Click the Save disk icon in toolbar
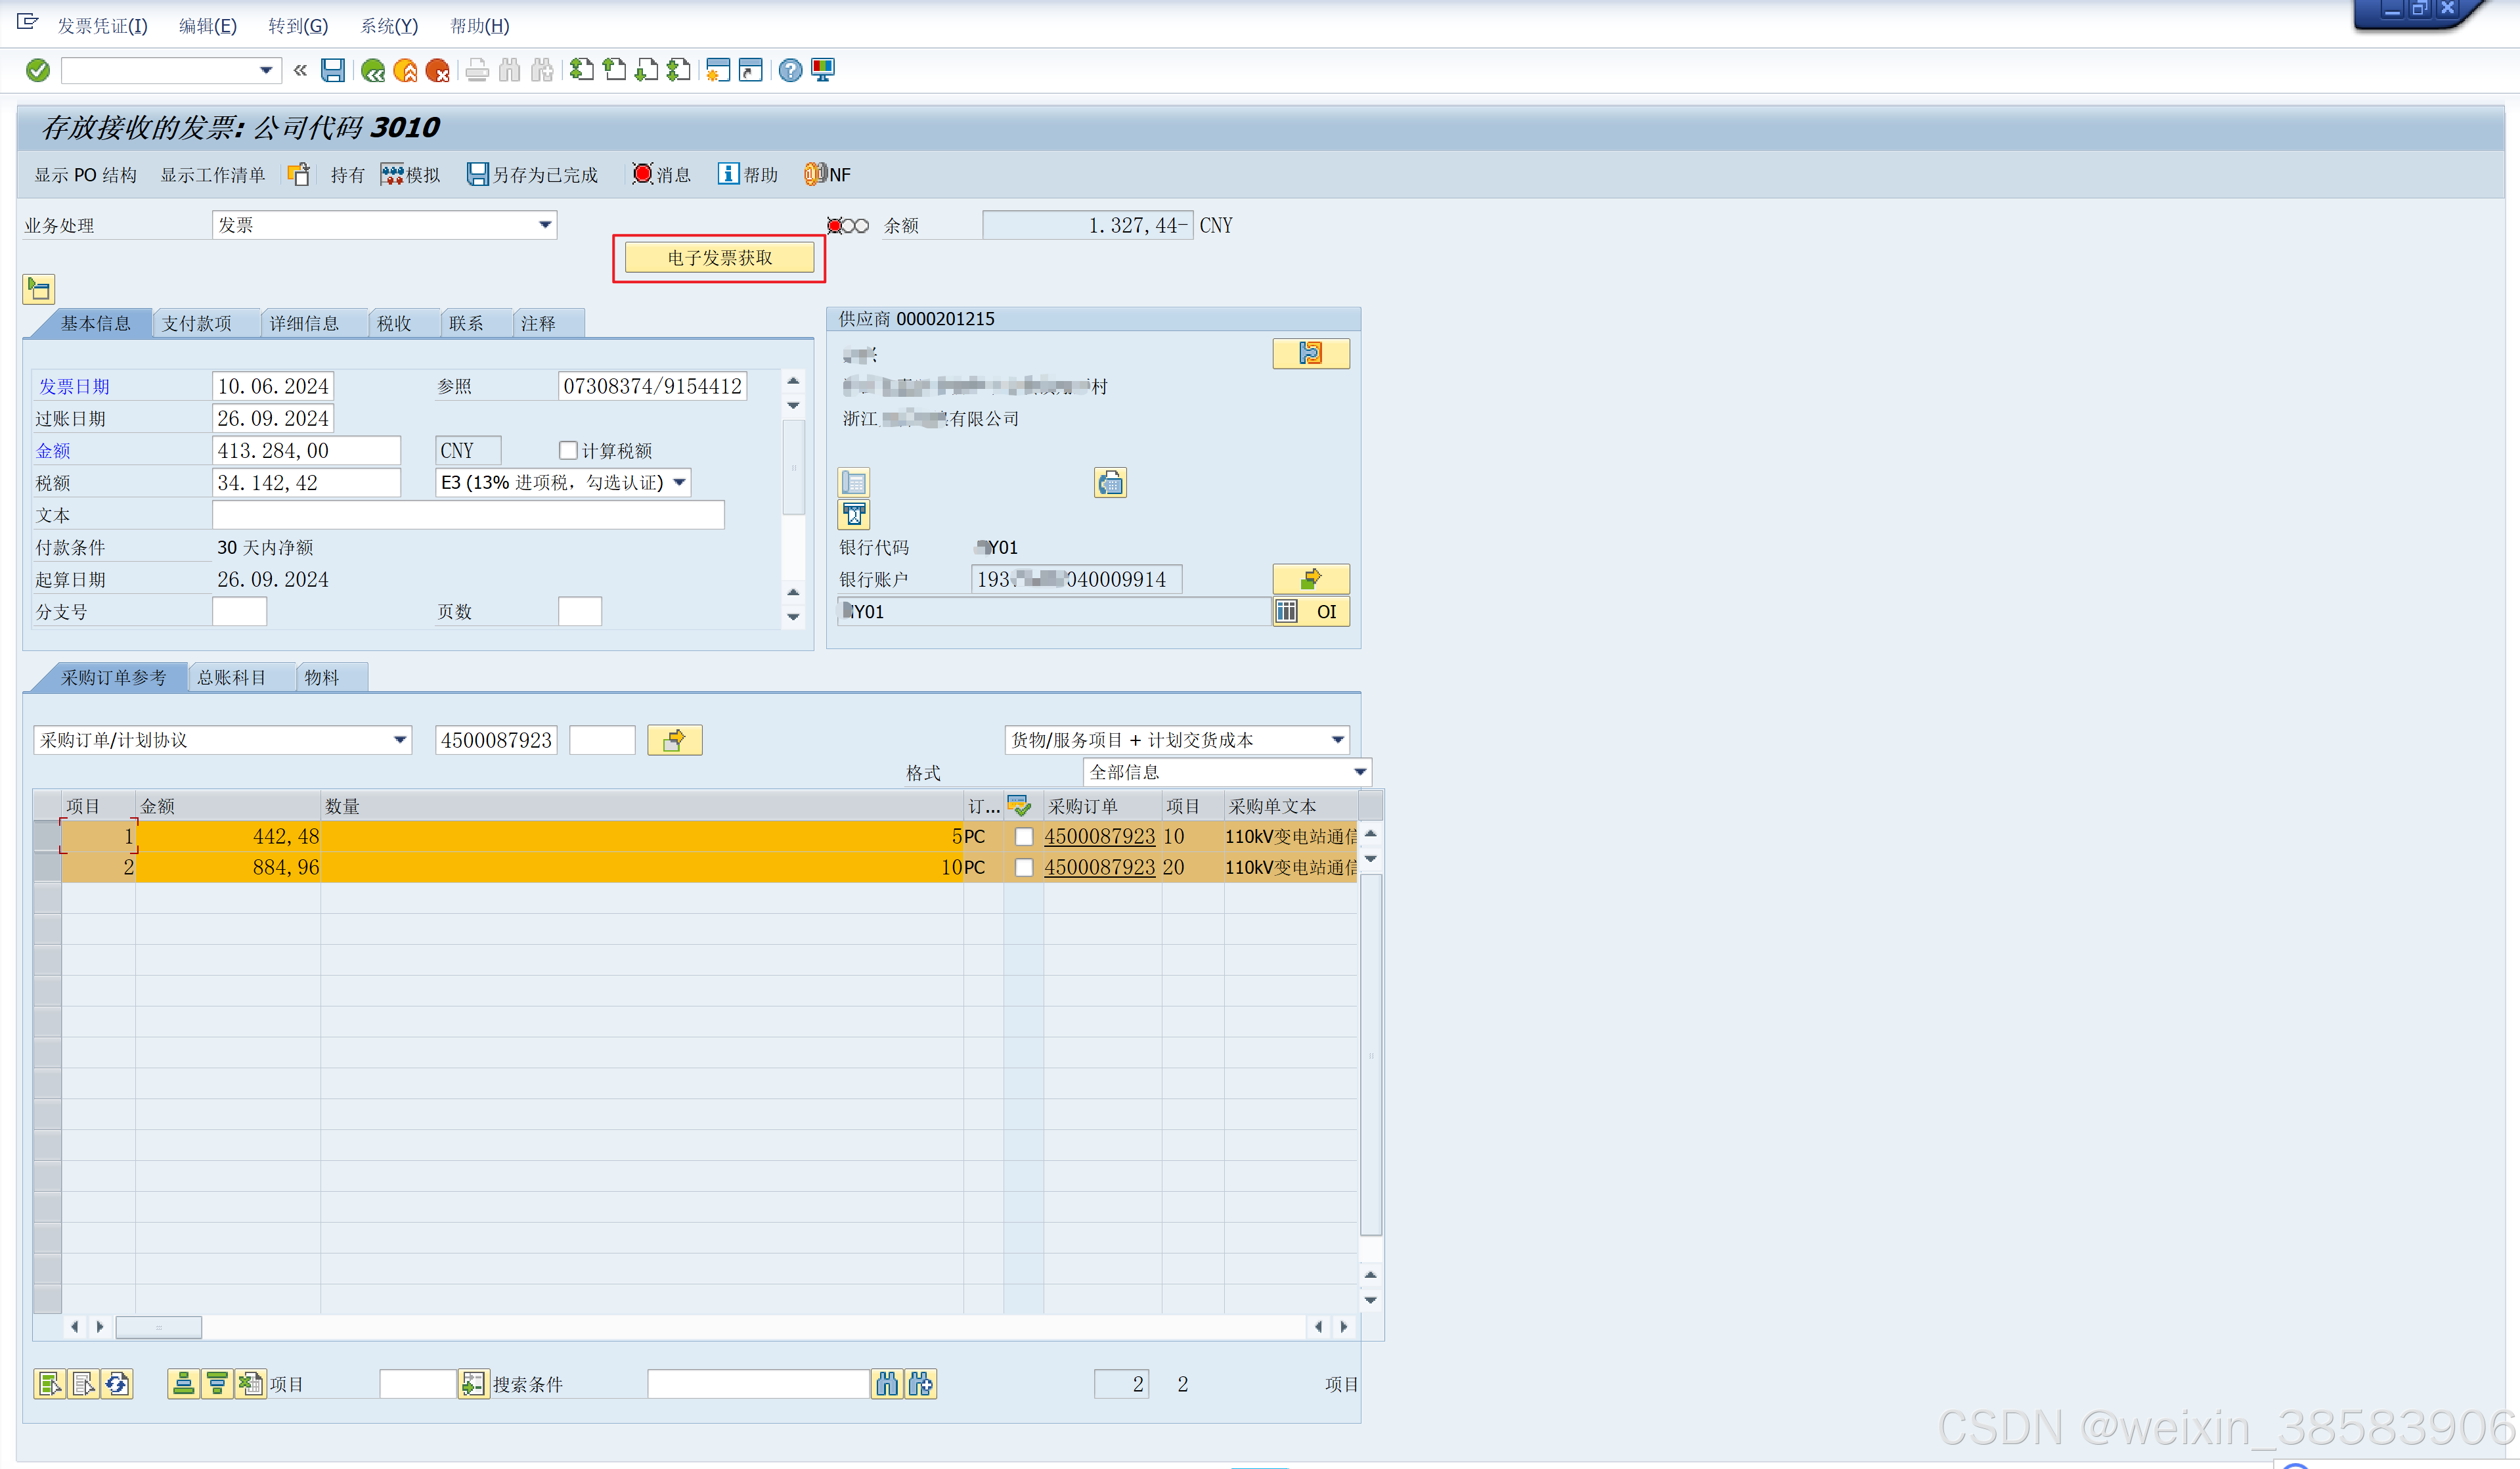 (x=333, y=70)
